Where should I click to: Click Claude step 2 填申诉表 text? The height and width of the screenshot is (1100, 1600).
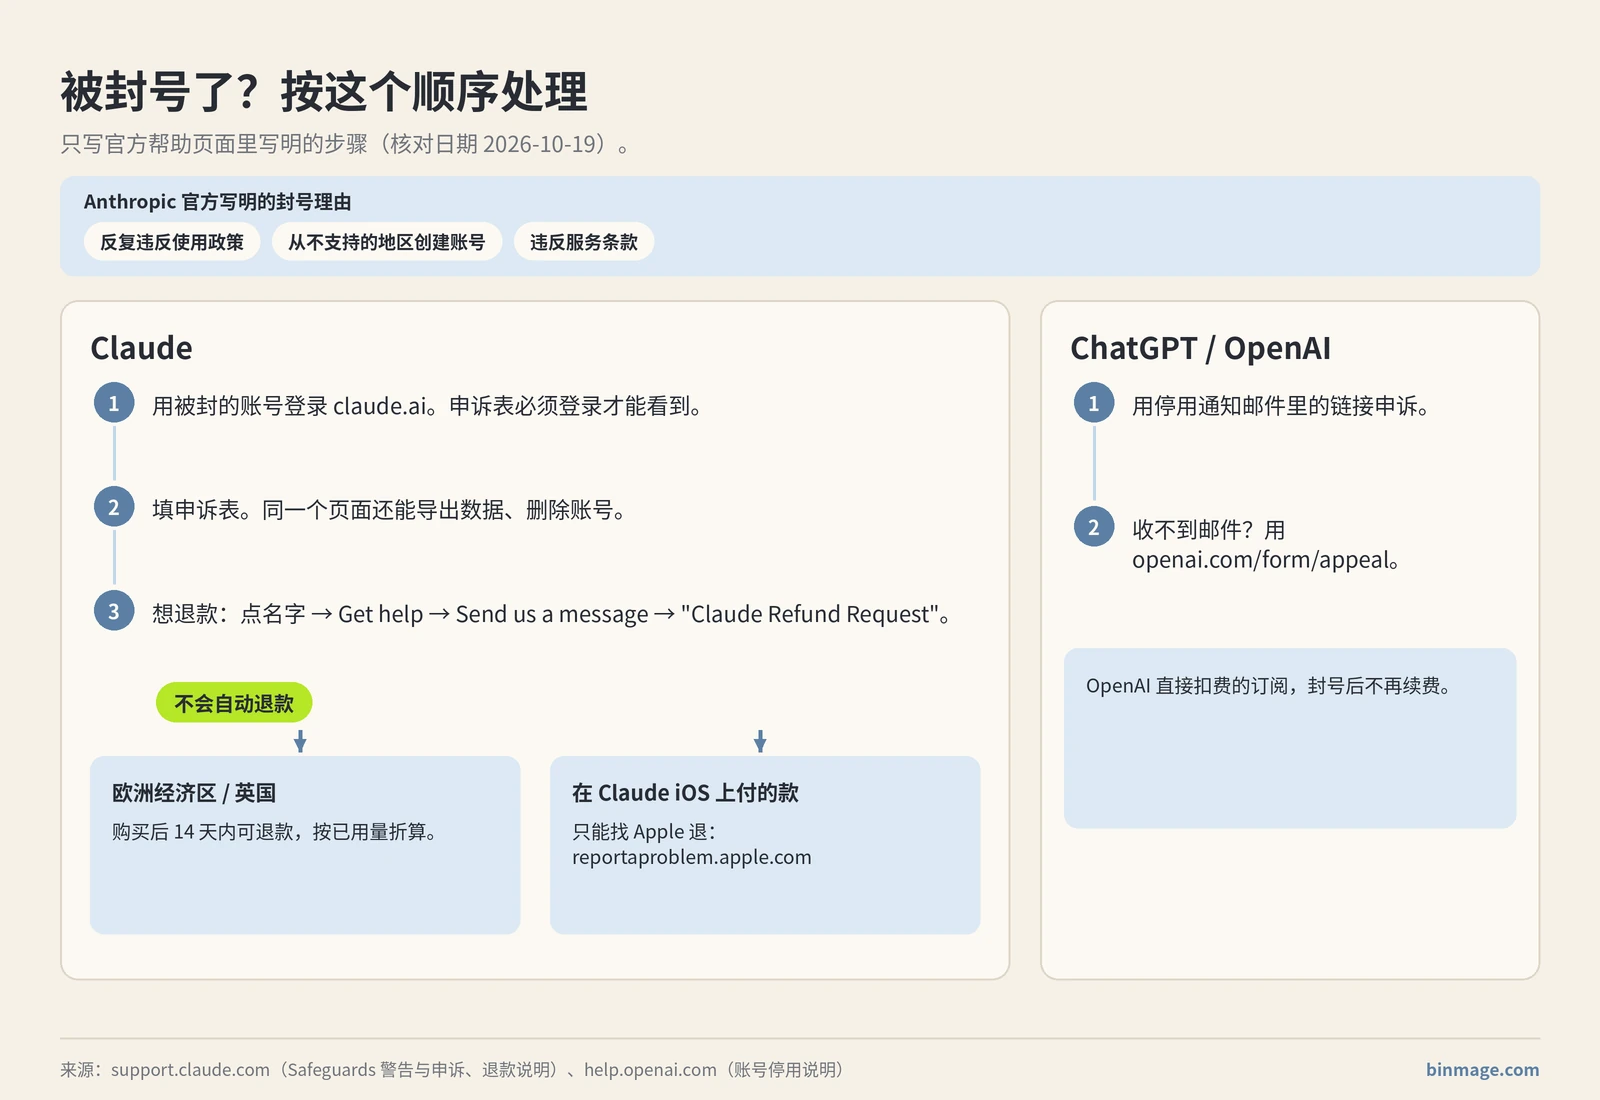pyautogui.click(x=390, y=510)
